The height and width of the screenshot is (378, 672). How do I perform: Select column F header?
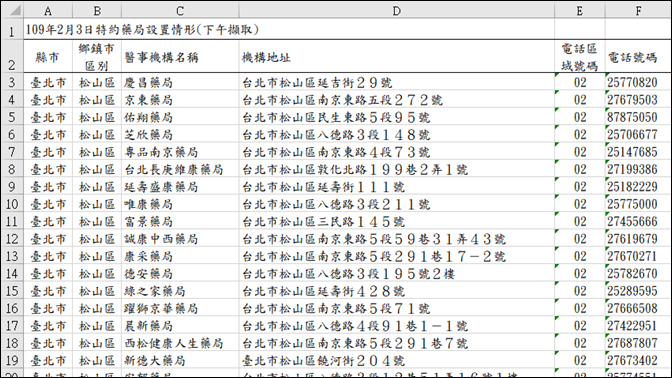tap(638, 10)
